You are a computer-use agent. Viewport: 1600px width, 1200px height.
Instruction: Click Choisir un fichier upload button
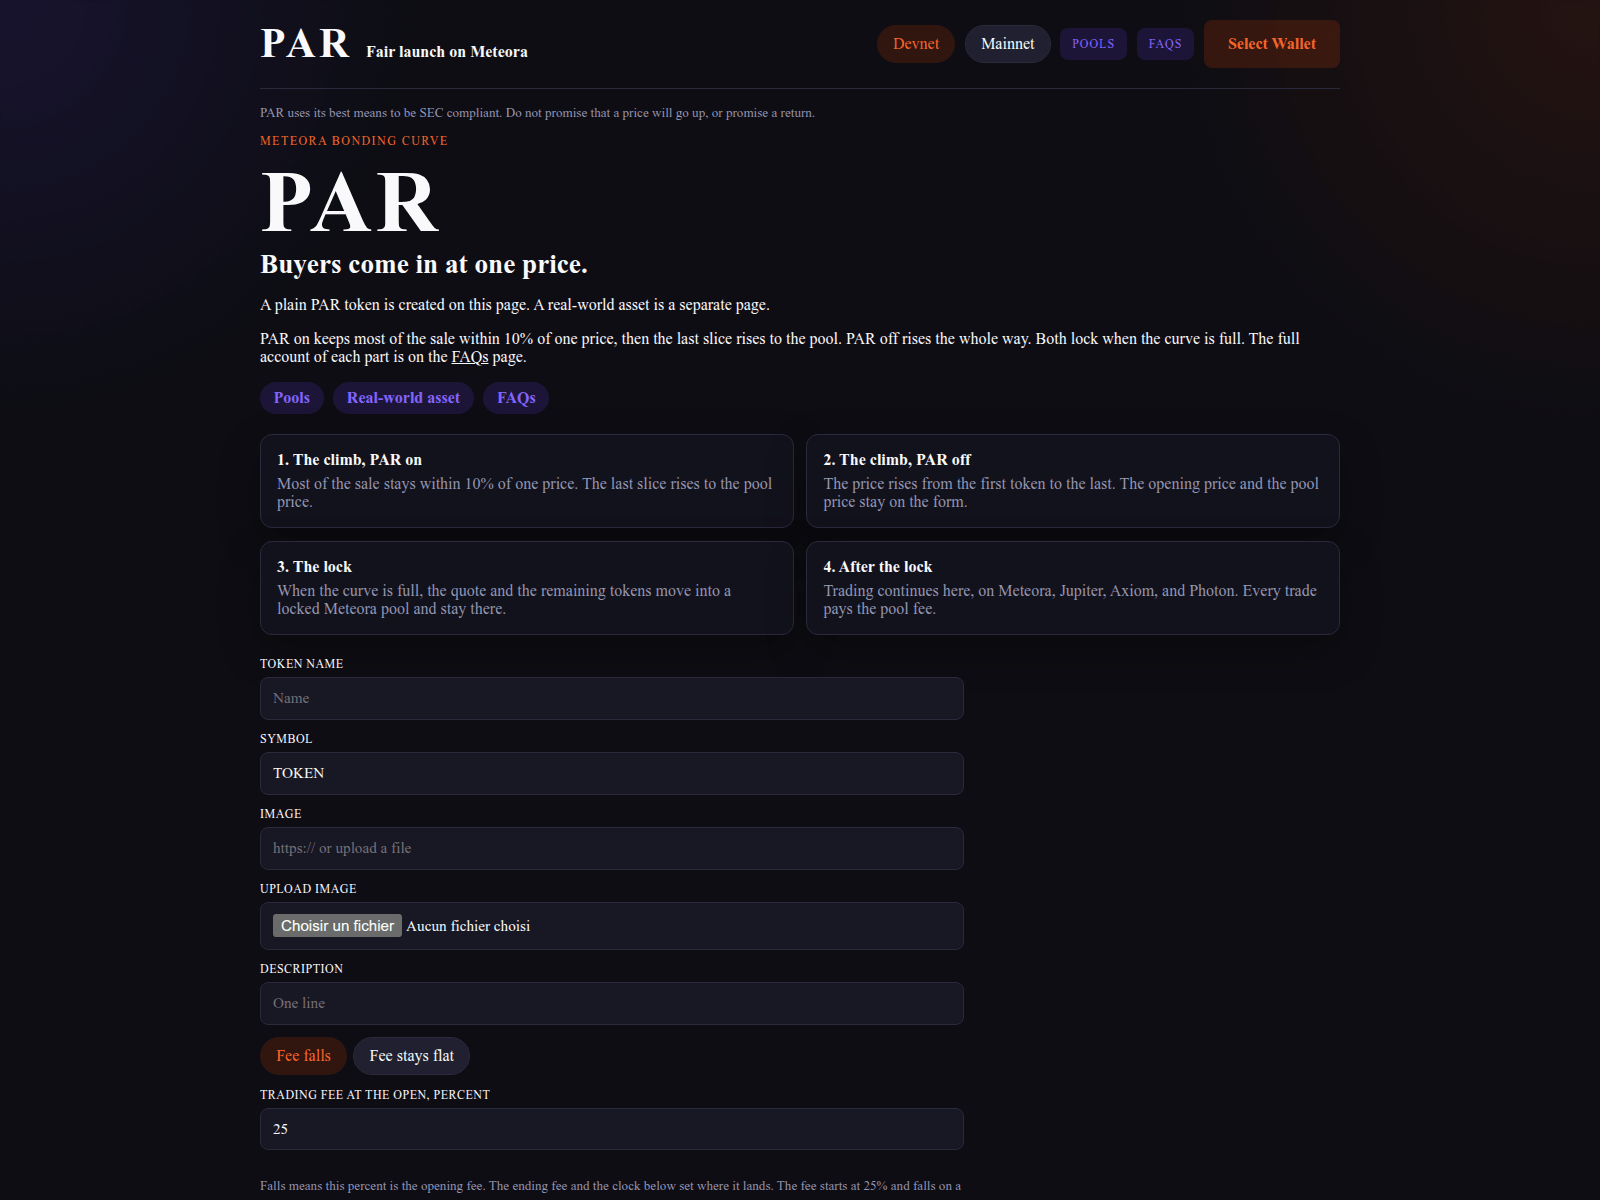click(337, 926)
